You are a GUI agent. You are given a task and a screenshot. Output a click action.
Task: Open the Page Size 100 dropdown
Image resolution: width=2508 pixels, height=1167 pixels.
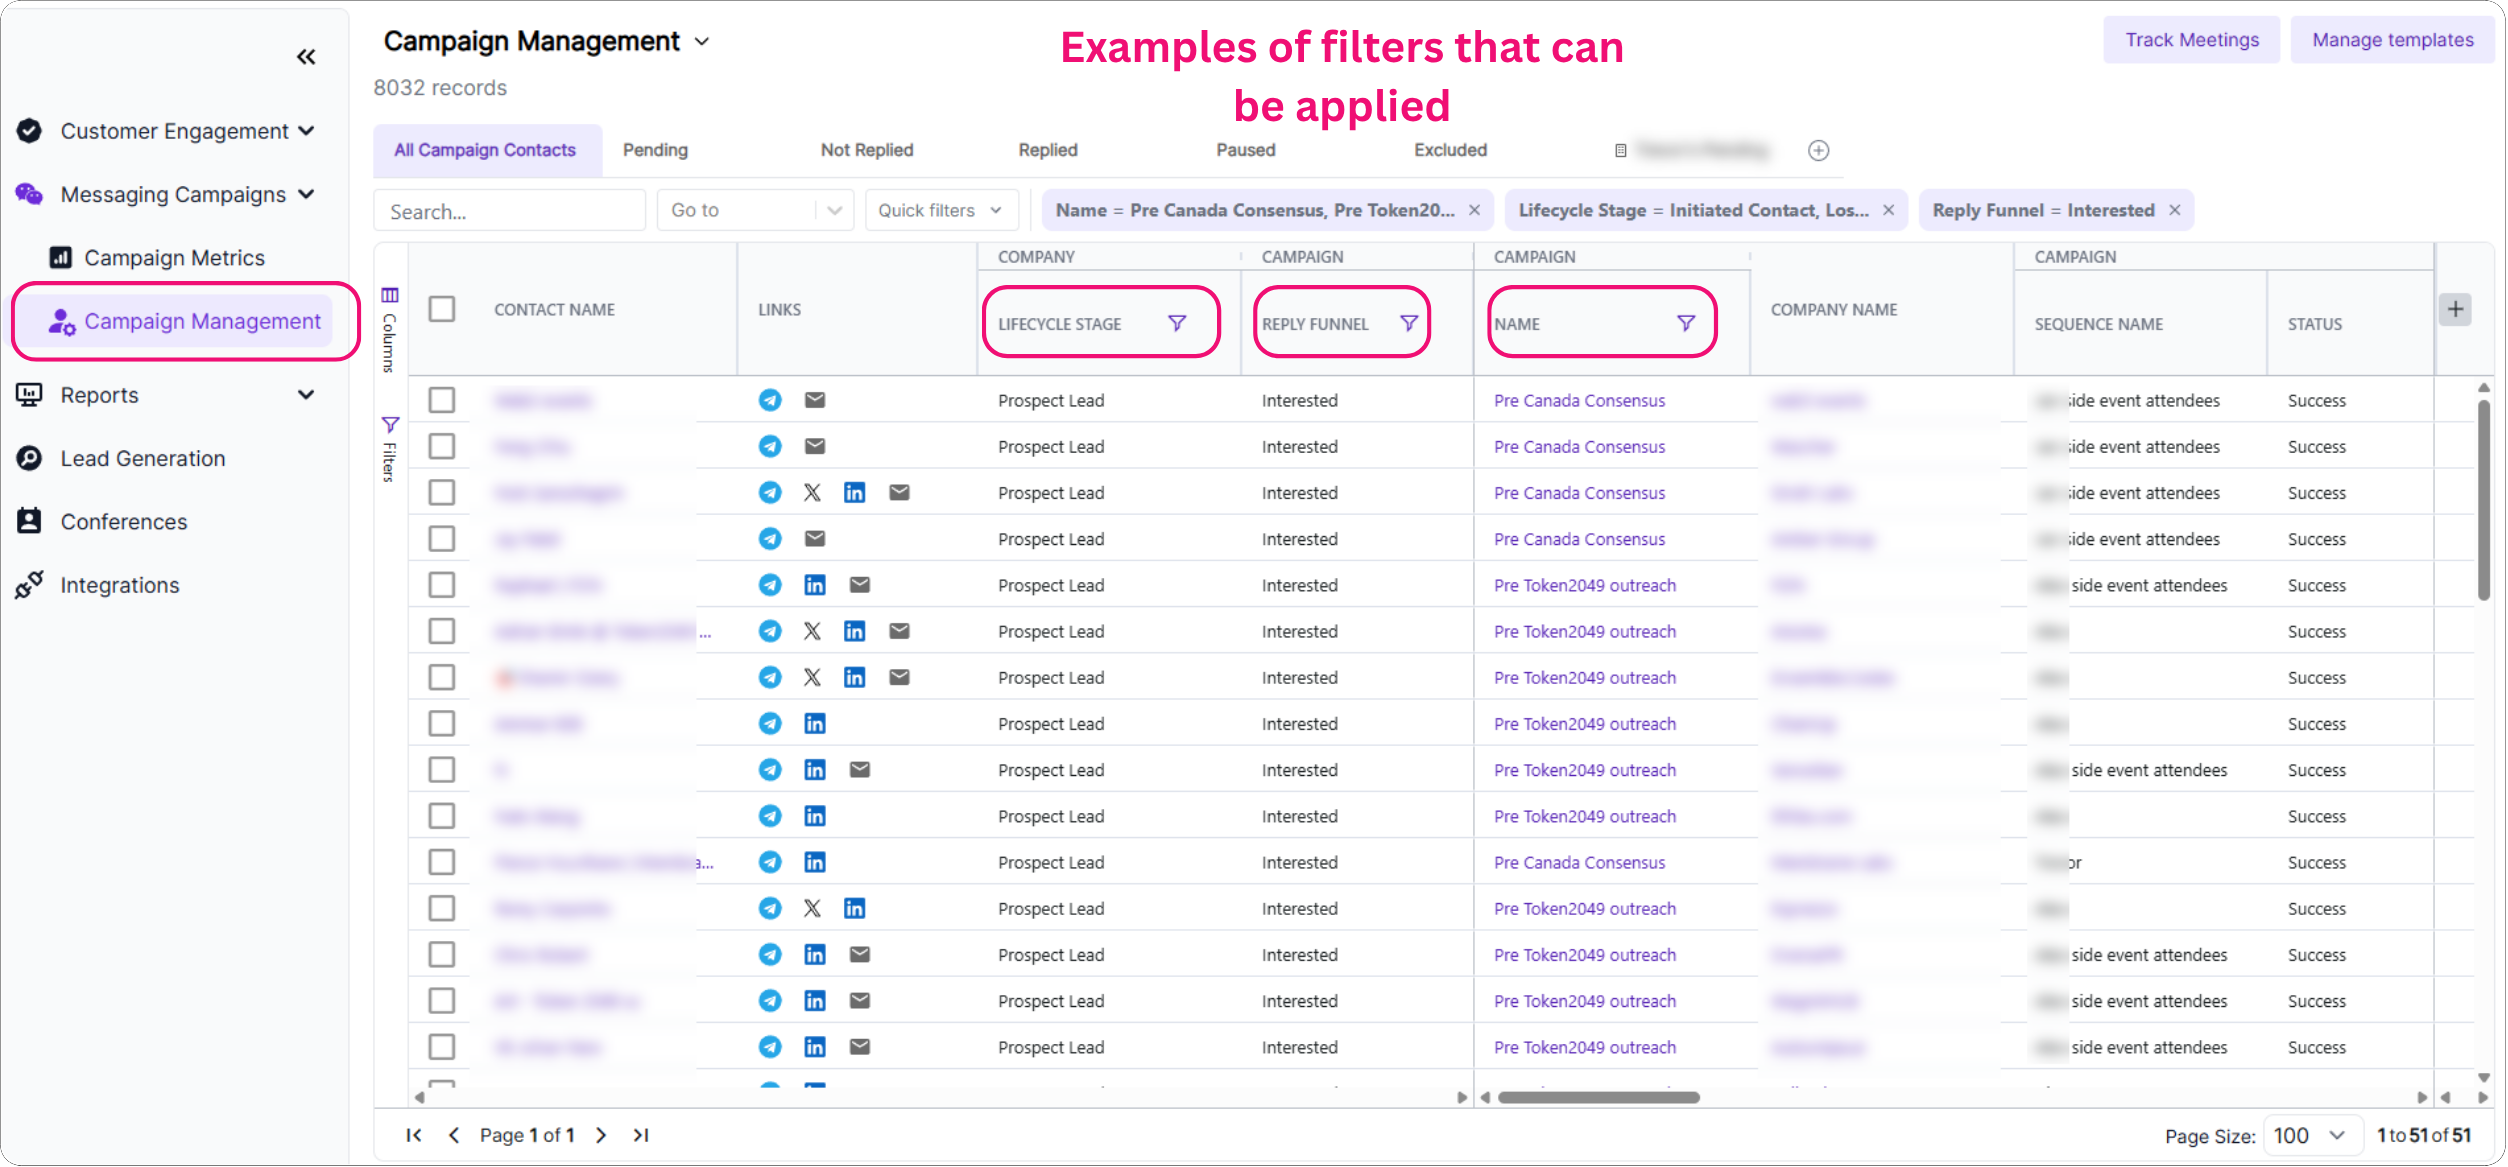tap(2310, 1135)
